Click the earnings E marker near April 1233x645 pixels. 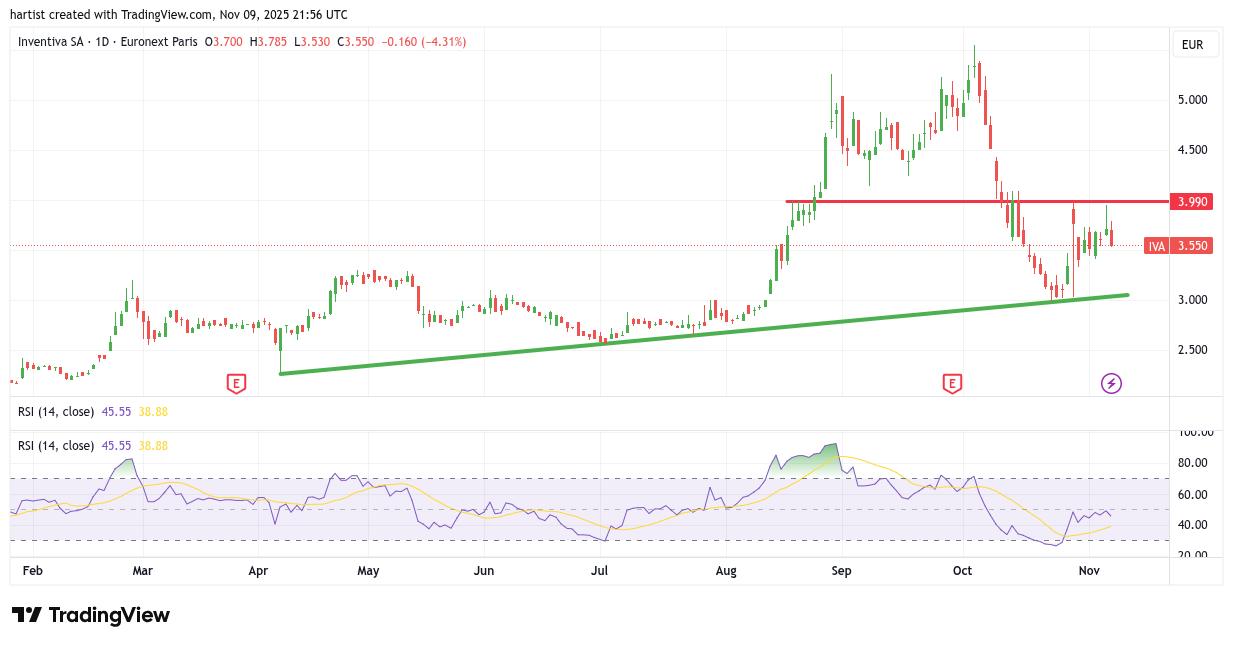click(x=236, y=383)
